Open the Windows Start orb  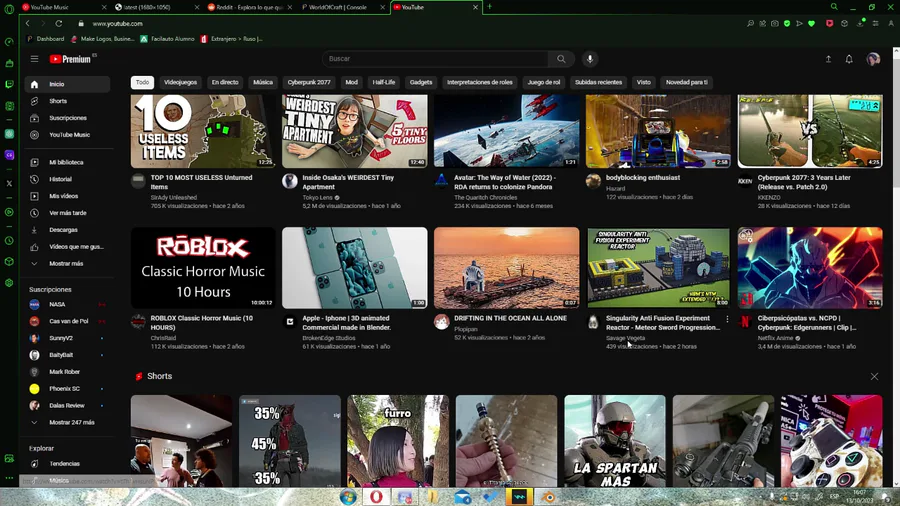pos(348,497)
